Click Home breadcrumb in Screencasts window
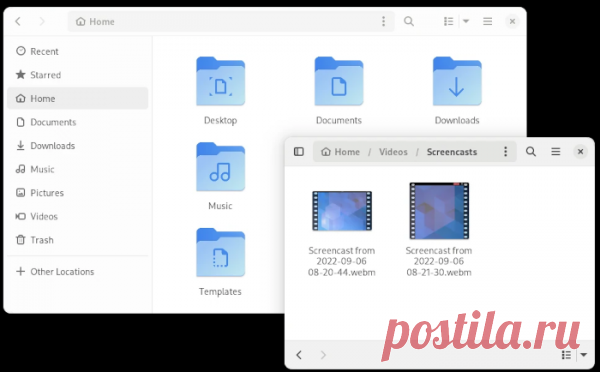 pos(340,152)
